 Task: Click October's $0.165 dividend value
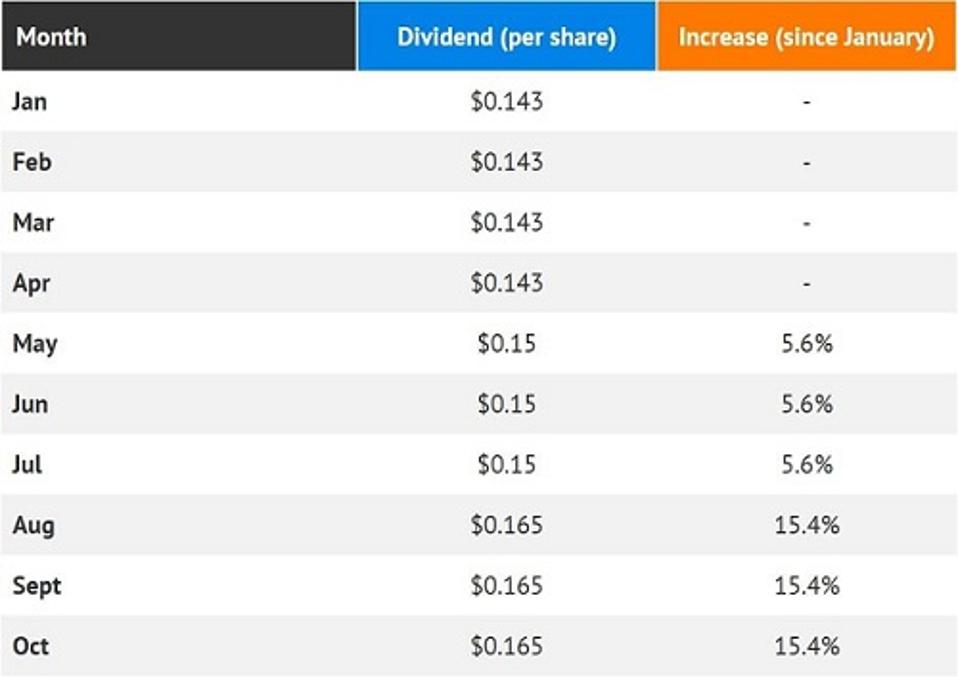click(506, 646)
